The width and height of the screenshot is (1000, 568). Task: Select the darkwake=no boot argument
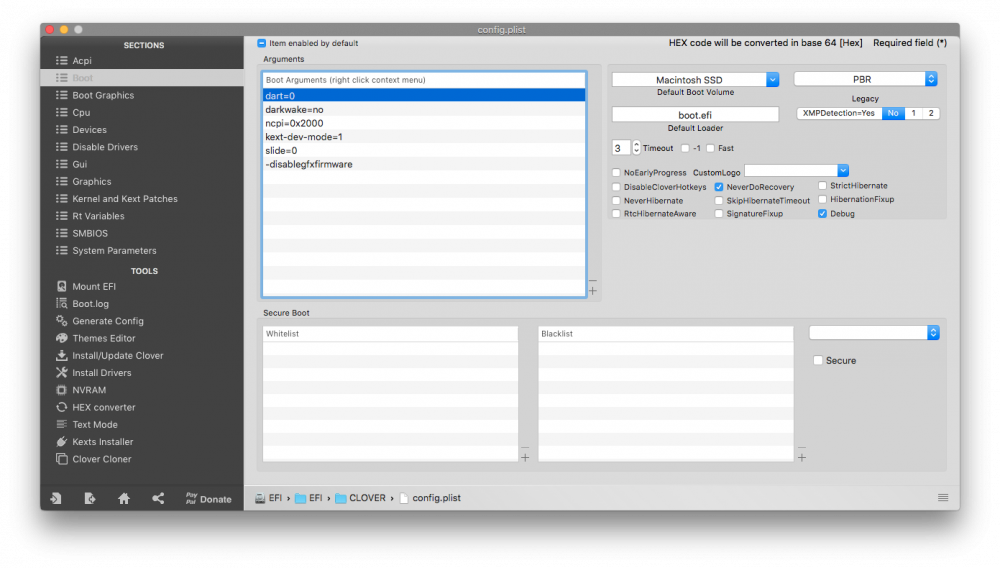pyautogui.click(x=423, y=110)
